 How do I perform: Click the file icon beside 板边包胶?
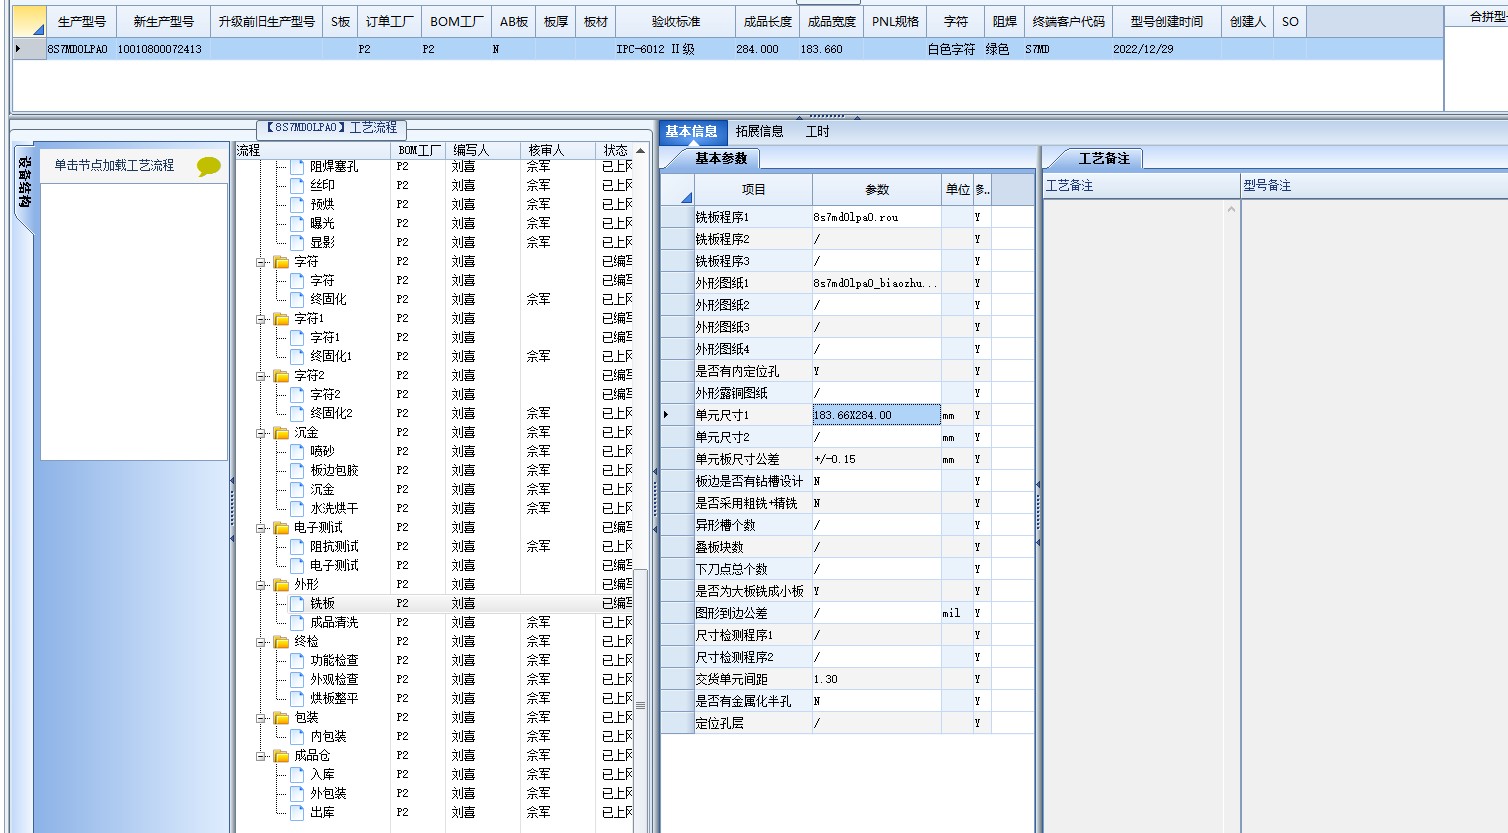pos(297,470)
